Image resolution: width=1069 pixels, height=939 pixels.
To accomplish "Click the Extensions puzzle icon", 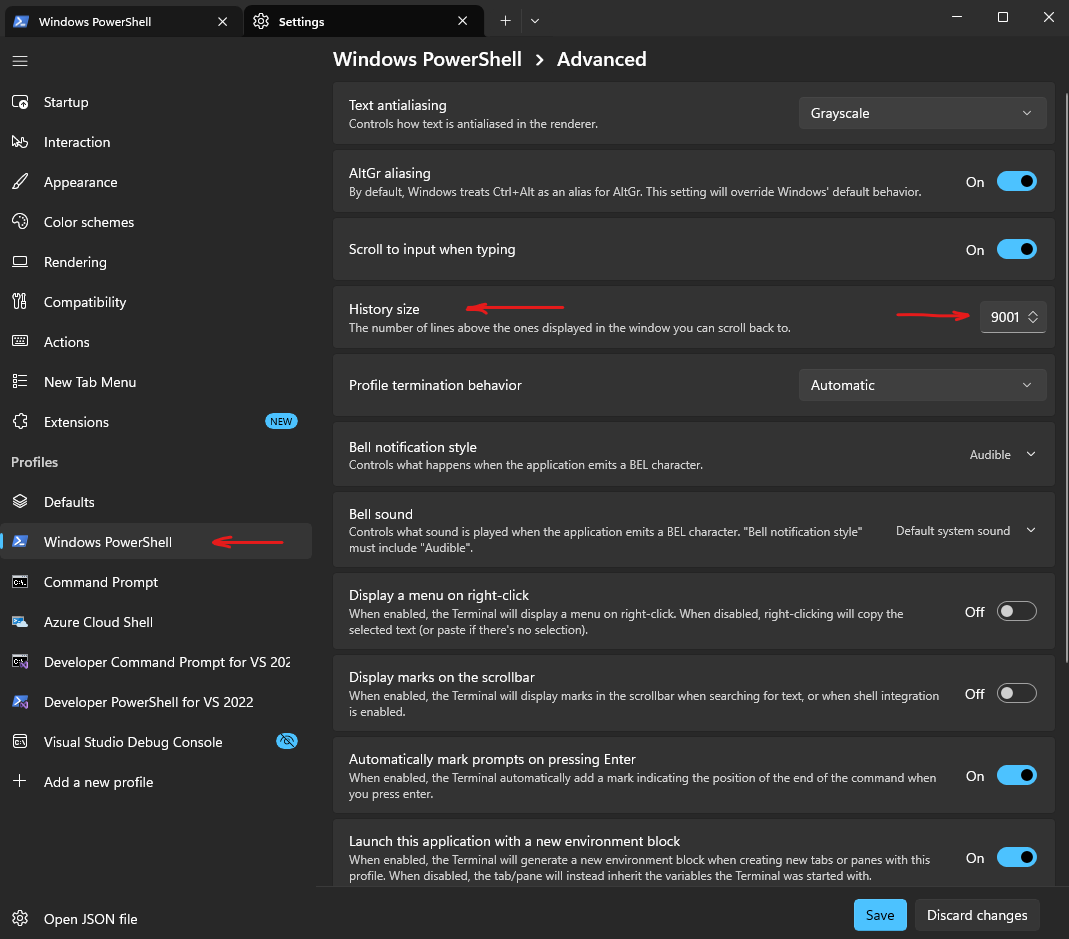I will pyautogui.click(x=20, y=421).
